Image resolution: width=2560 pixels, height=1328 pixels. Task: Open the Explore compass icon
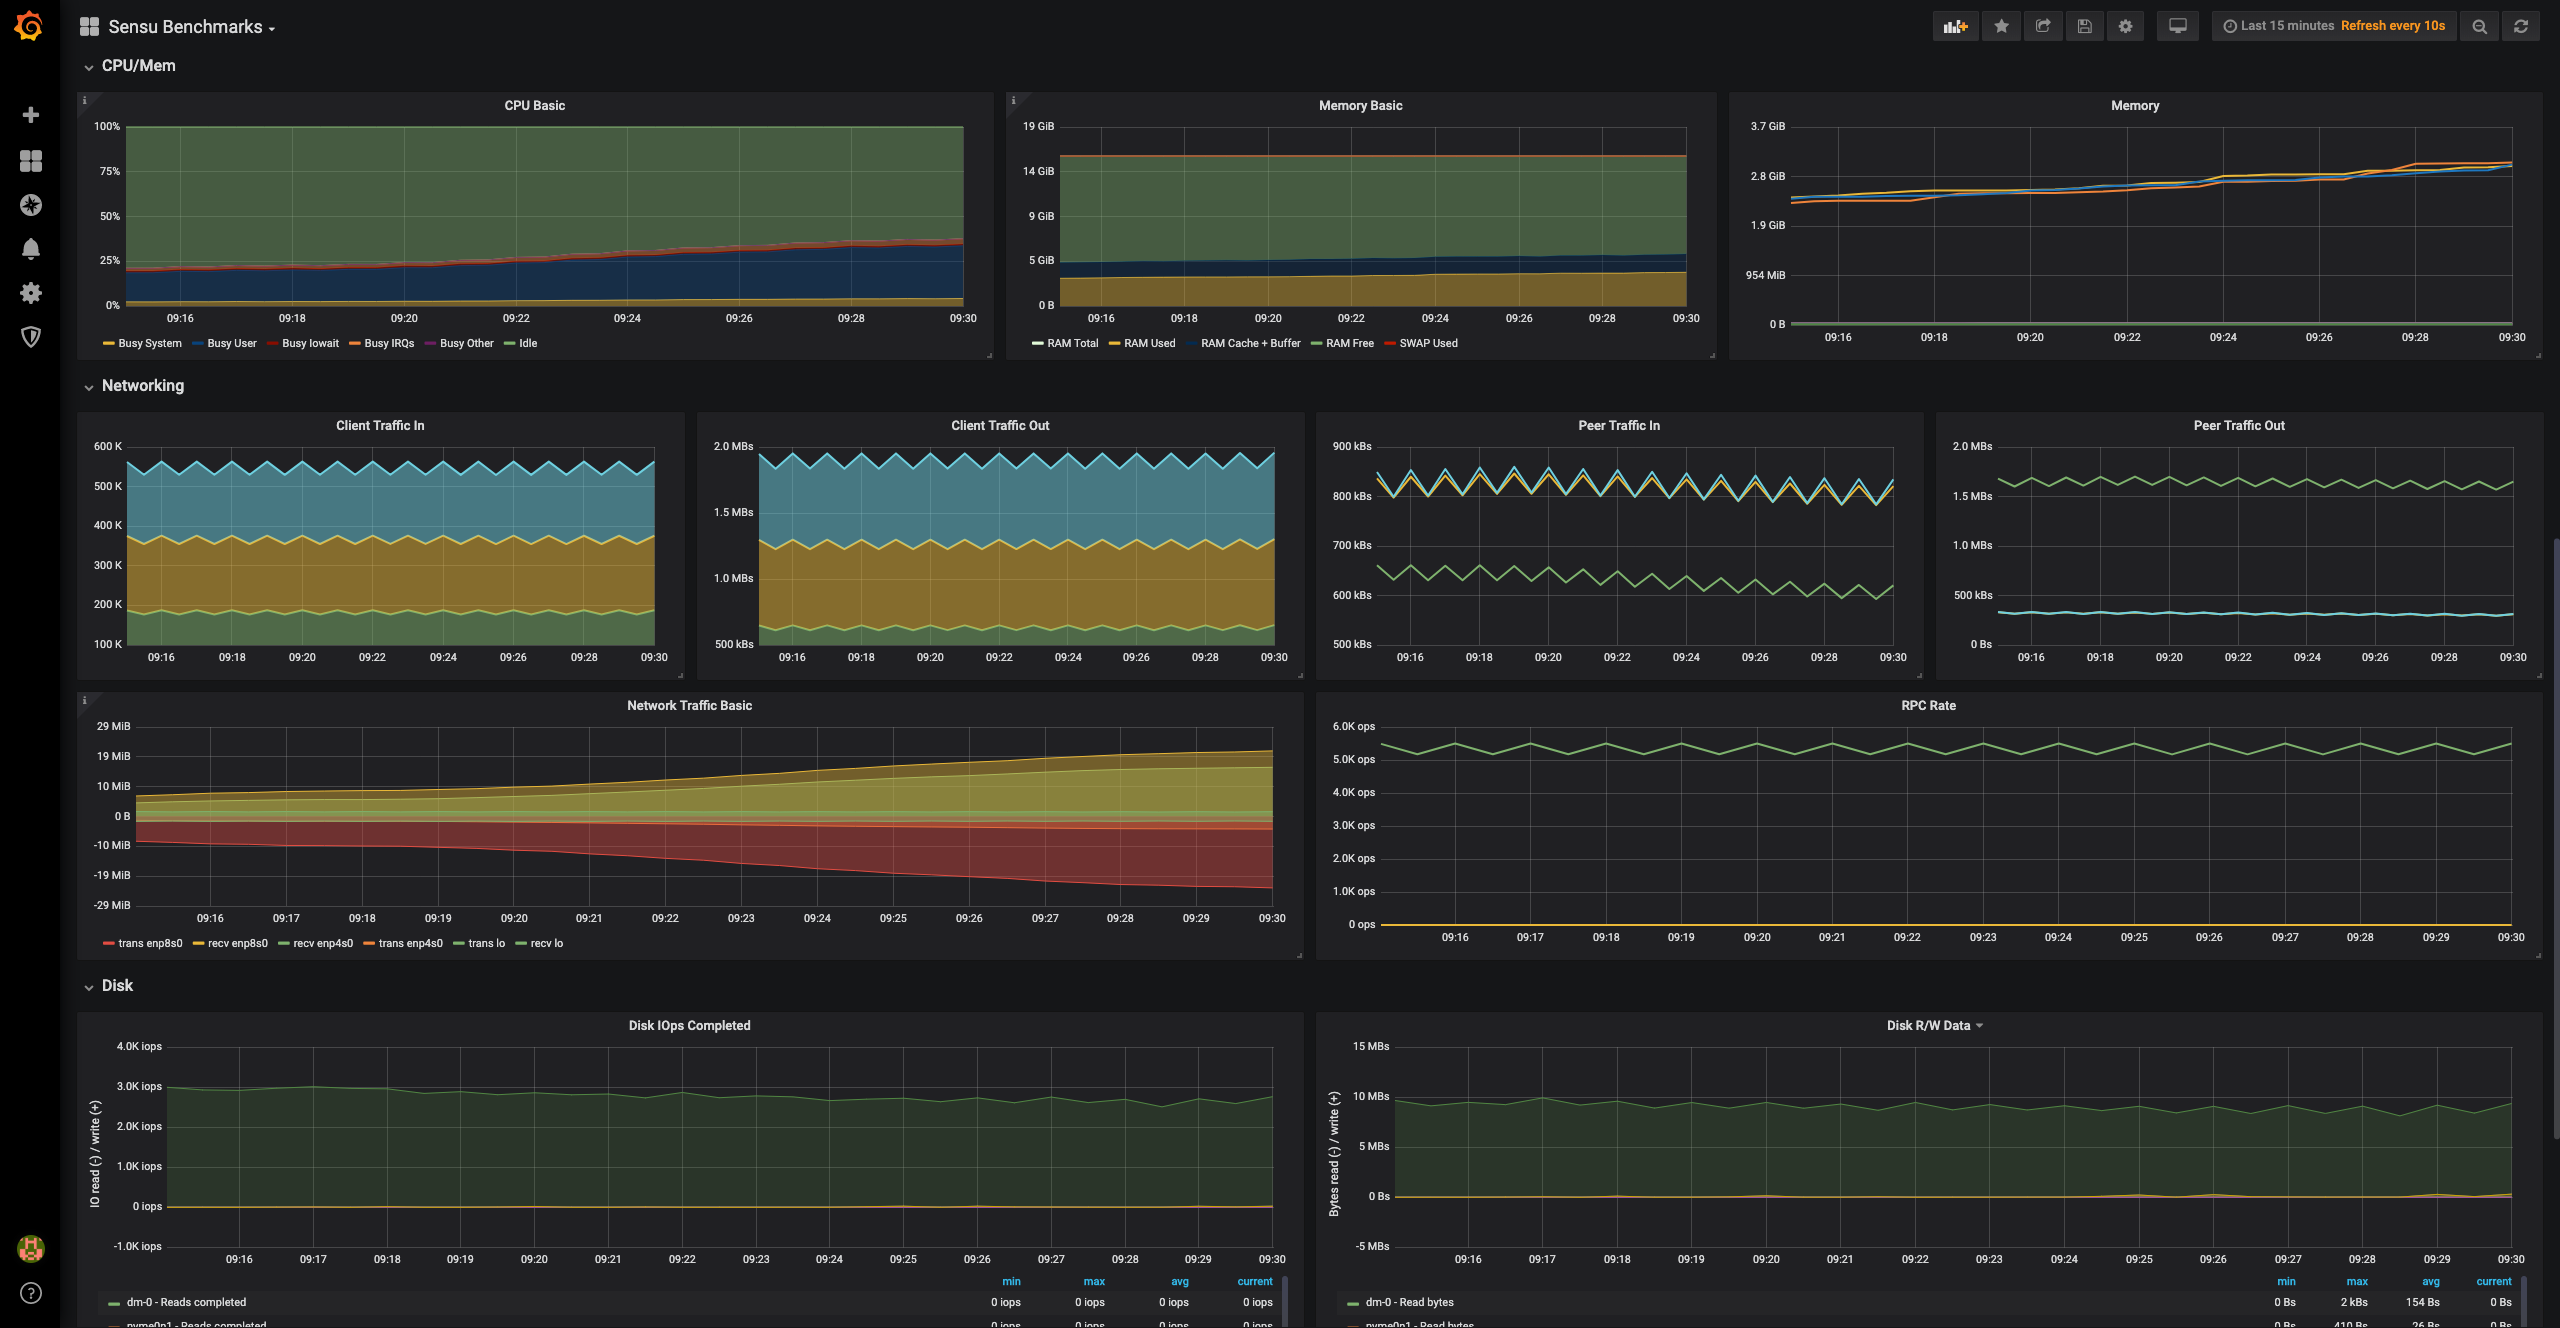point(31,205)
